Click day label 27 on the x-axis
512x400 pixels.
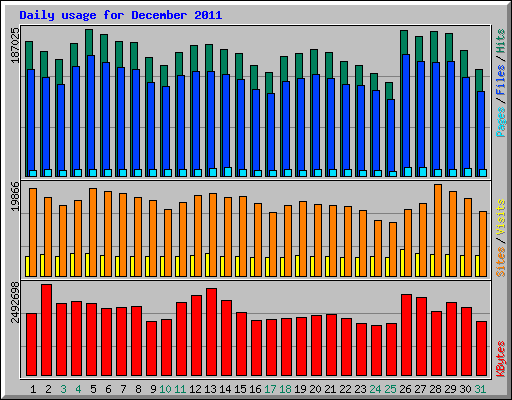(420, 389)
